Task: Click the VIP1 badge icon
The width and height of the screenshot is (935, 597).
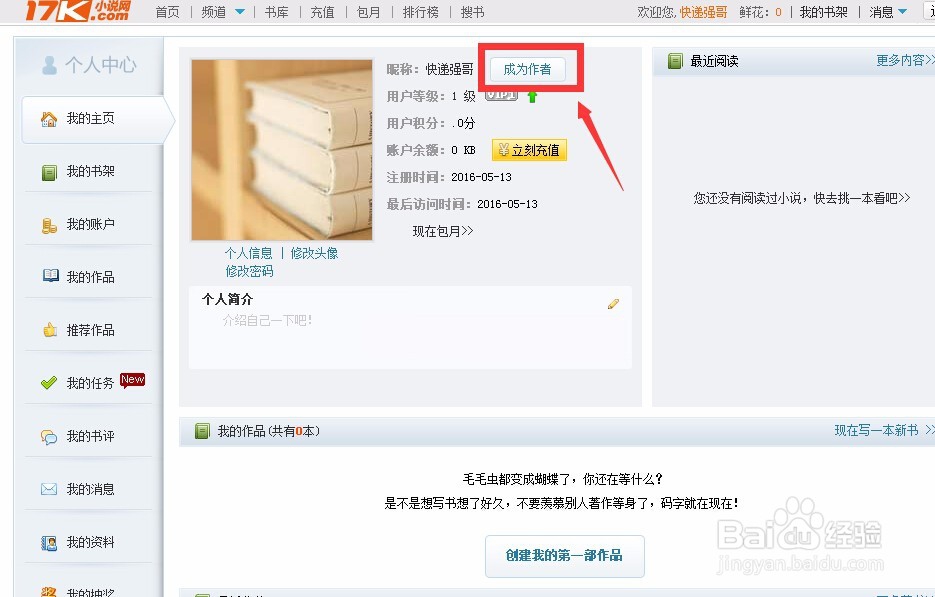Action: [x=501, y=95]
